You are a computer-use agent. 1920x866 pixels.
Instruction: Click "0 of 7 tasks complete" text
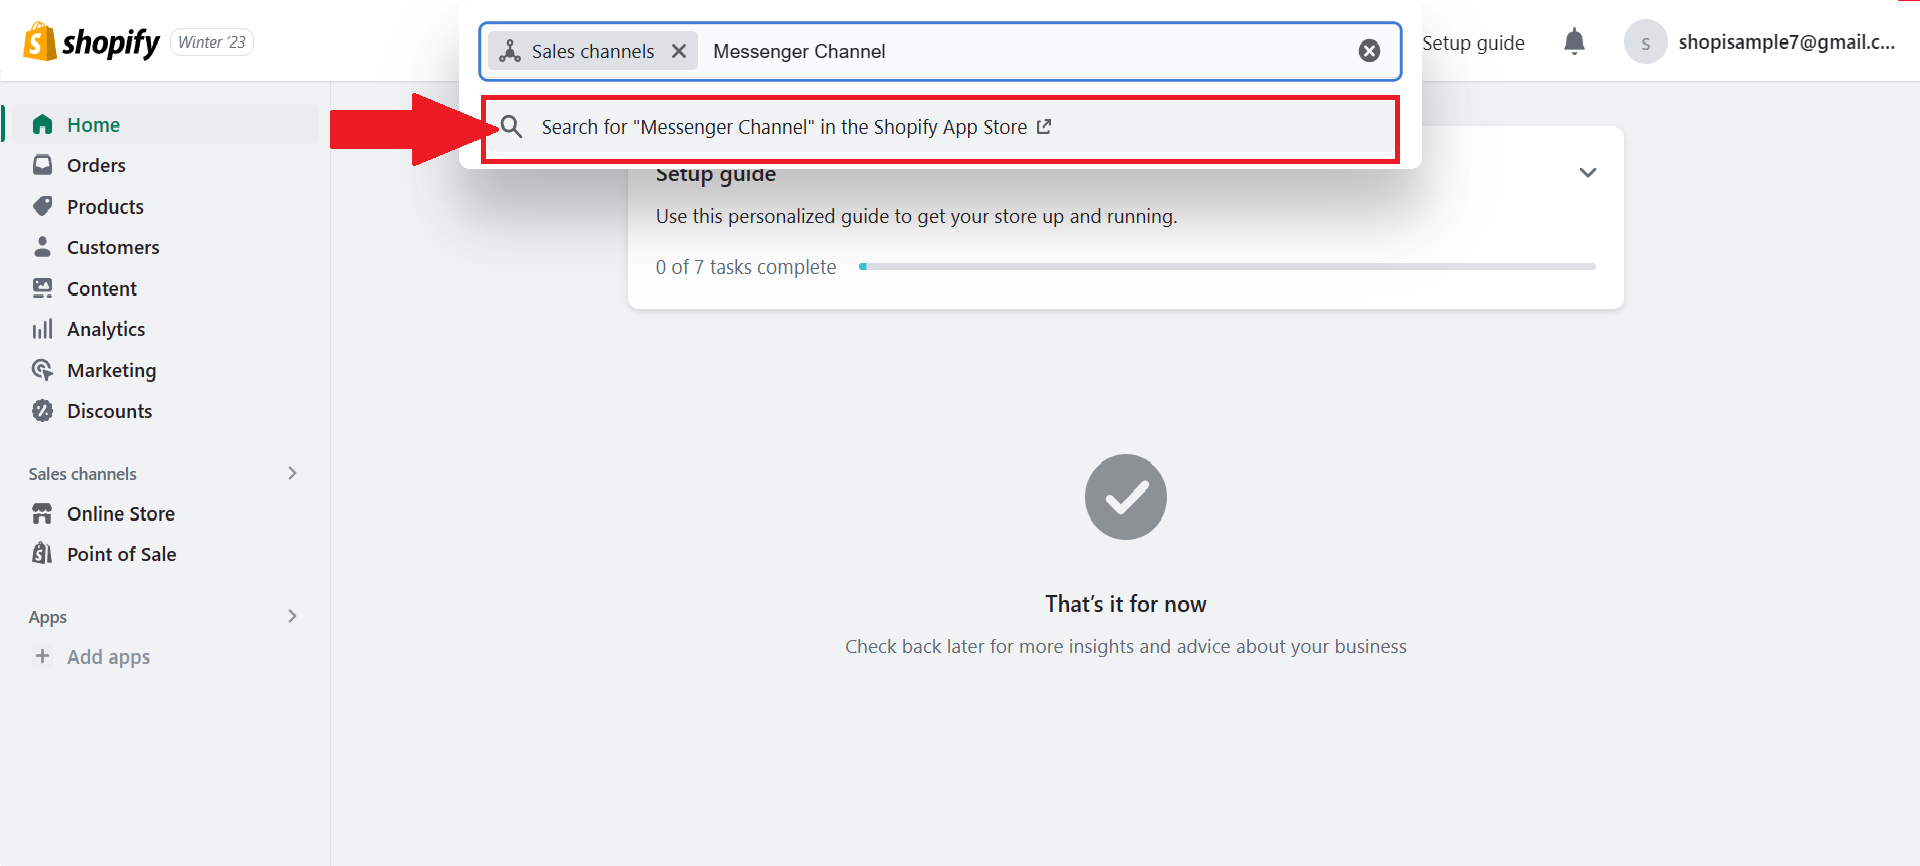(x=746, y=267)
